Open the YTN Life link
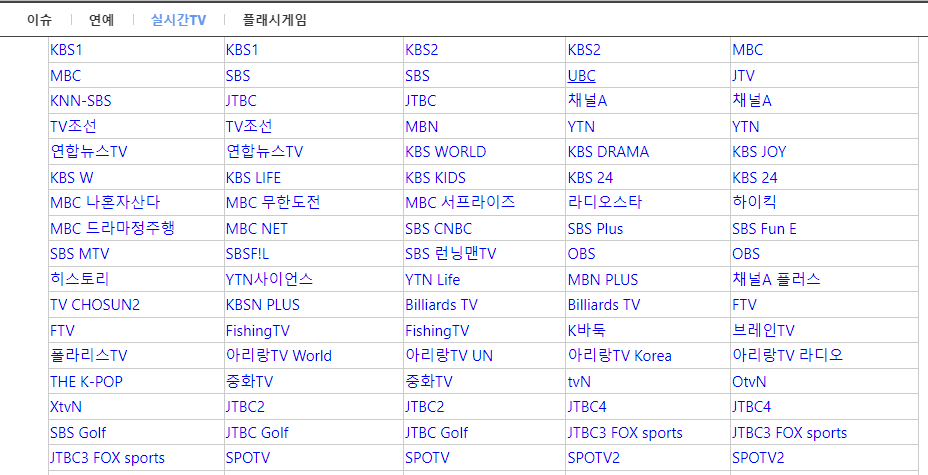Screen dimensions: 928x475 click(x=433, y=279)
